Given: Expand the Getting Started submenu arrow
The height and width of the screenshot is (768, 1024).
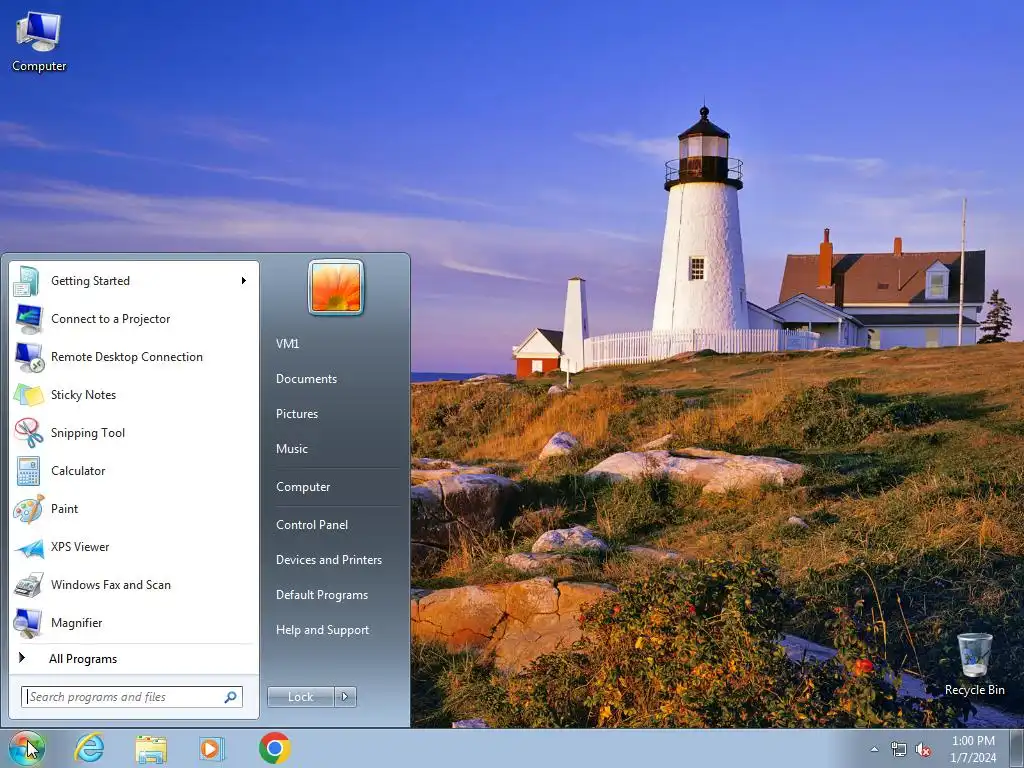Looking at the screenshot, I should (244, 281).
